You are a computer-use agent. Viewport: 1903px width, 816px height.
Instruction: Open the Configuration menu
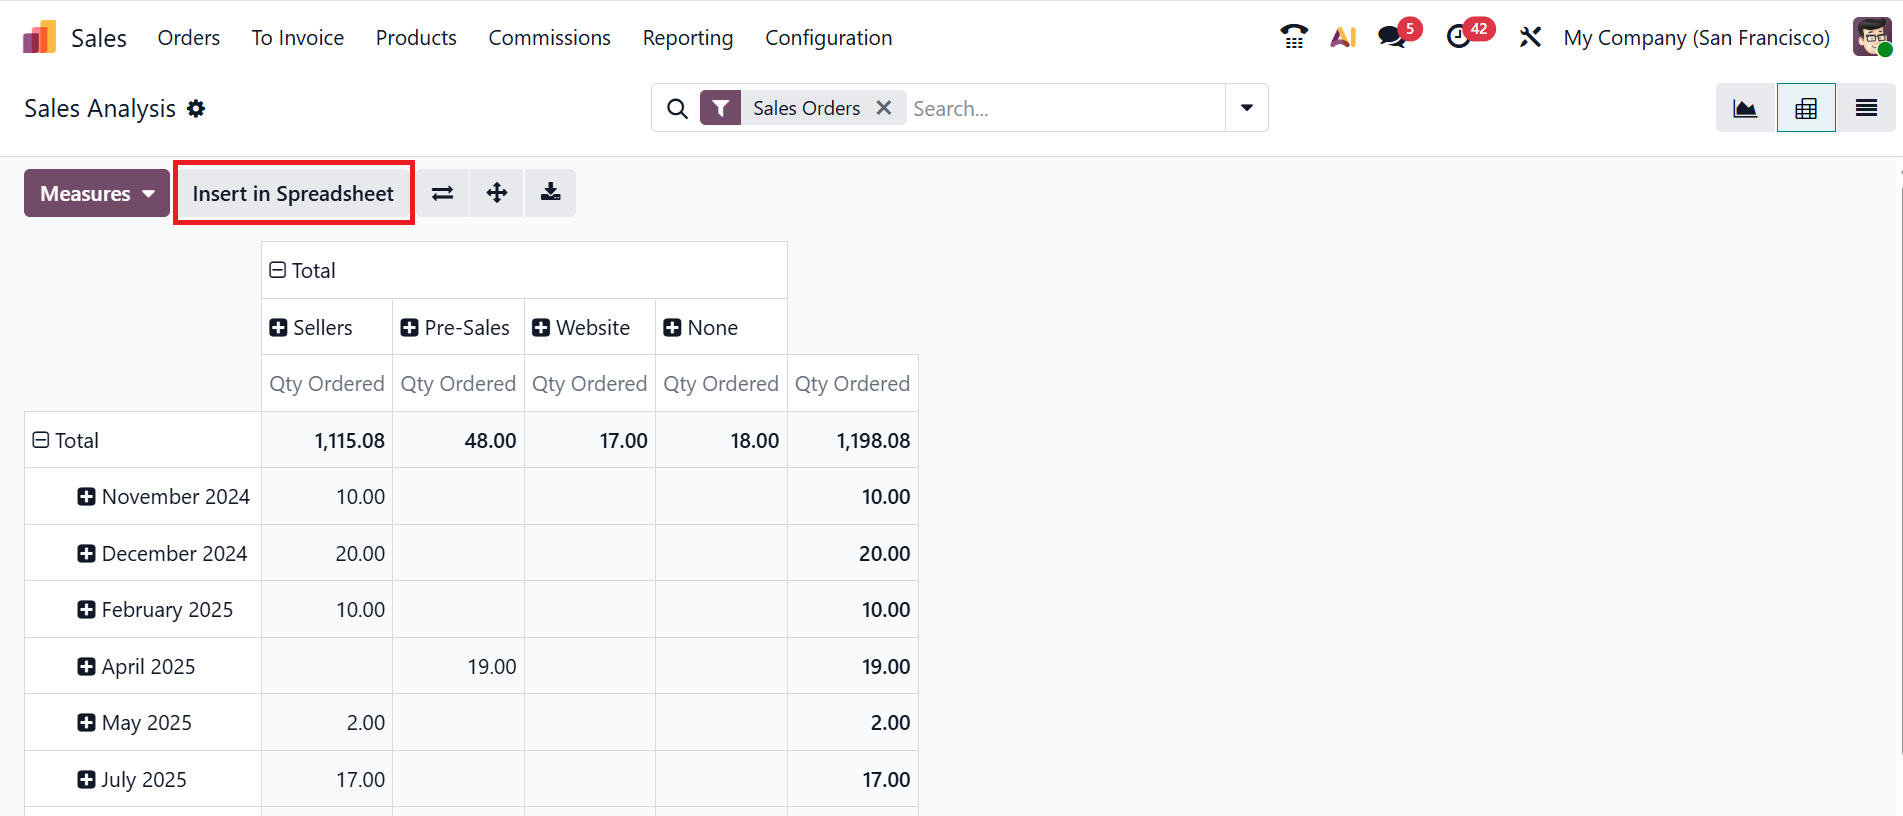coord(828,38)
